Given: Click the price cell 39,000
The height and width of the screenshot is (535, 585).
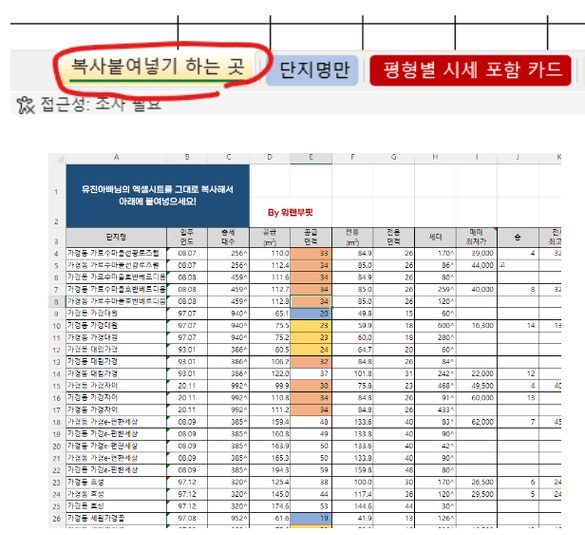Looking at the screenshot, I should click(x=476, y=253).
